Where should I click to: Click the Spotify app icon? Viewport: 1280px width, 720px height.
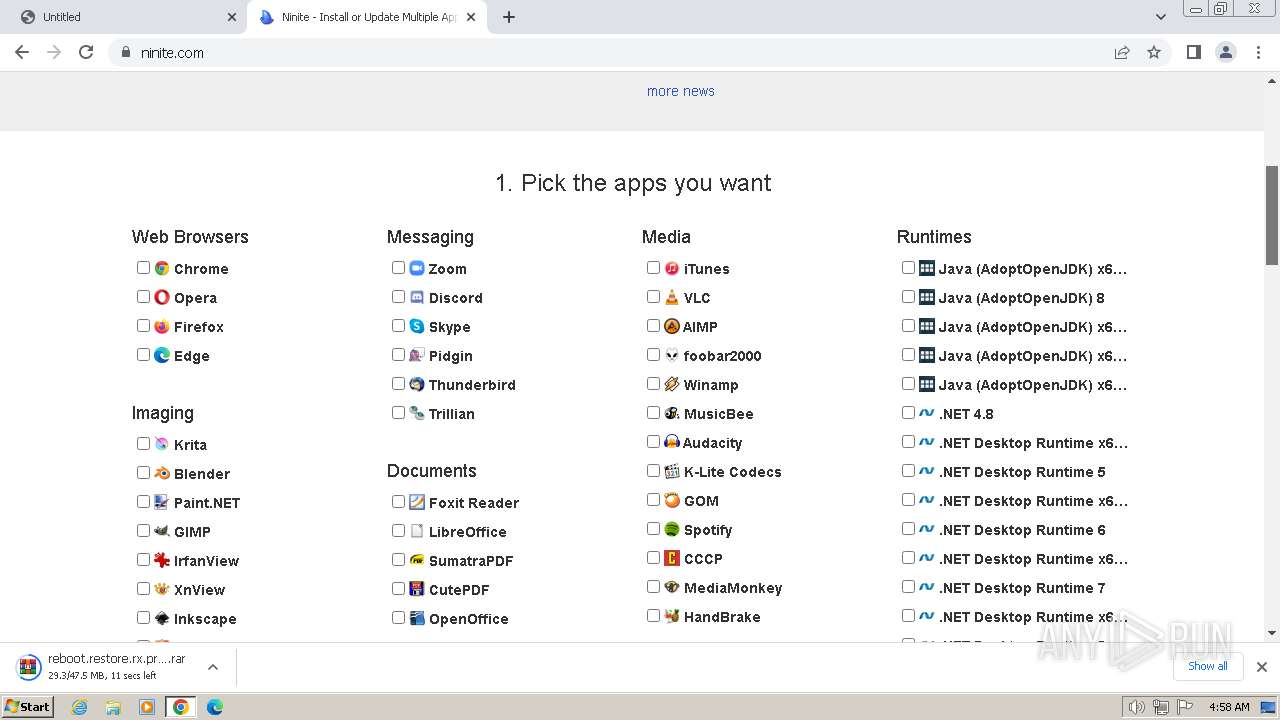672,529
